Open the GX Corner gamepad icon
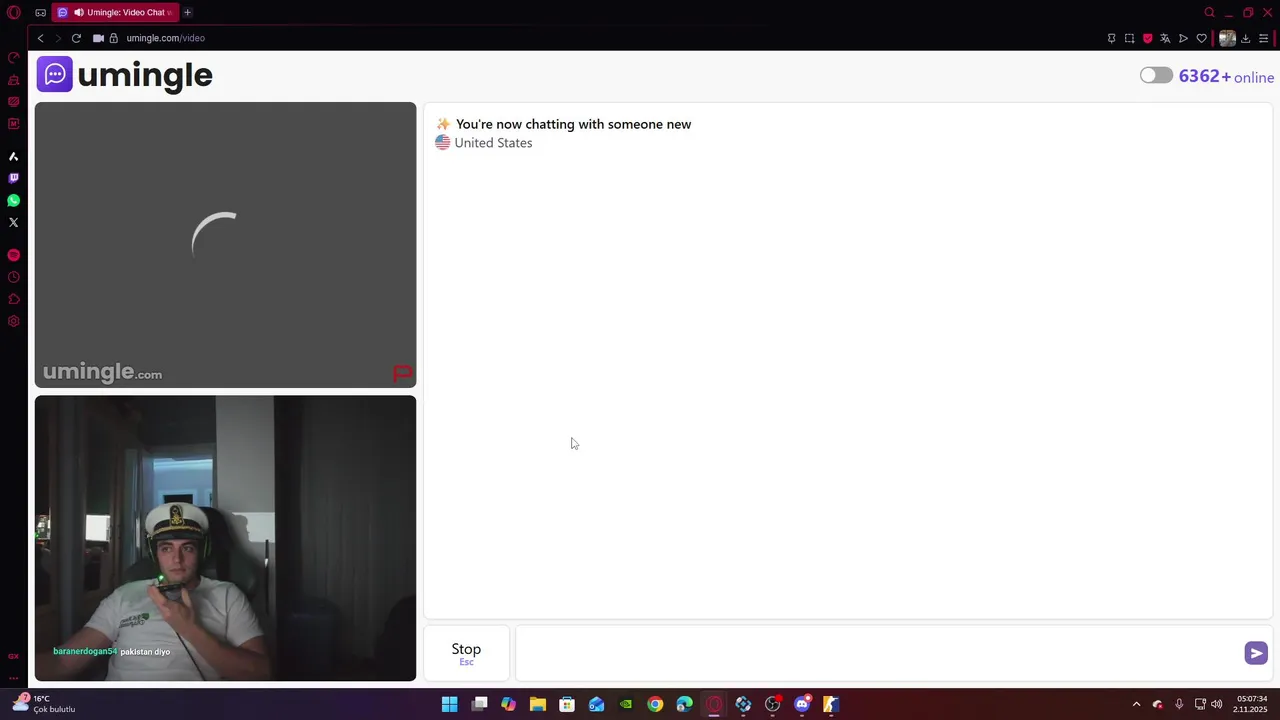Image resolution: width=1280 pixels, height=720 pixels. point(40,13)
